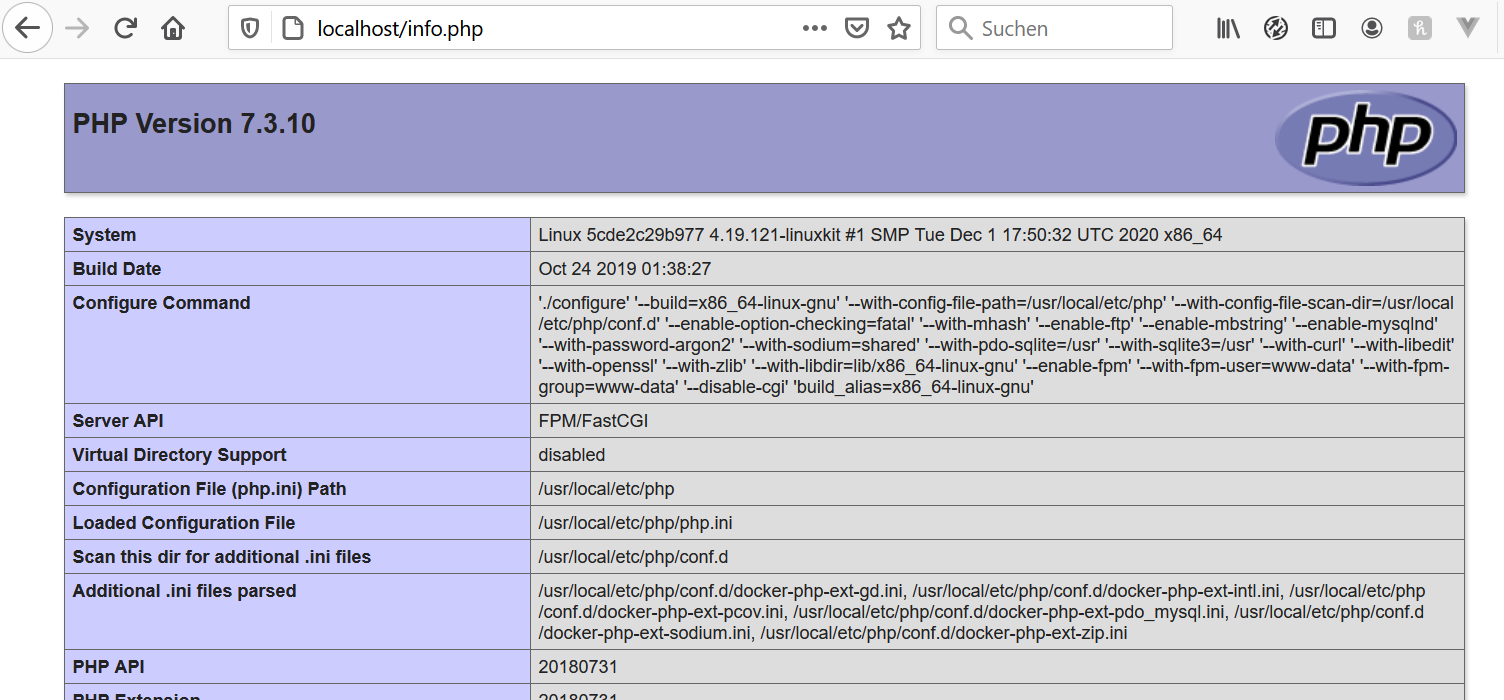Click the search magnifier icon
The height and width of the screenshot is (700, 1504).
[x=960, y=28]
